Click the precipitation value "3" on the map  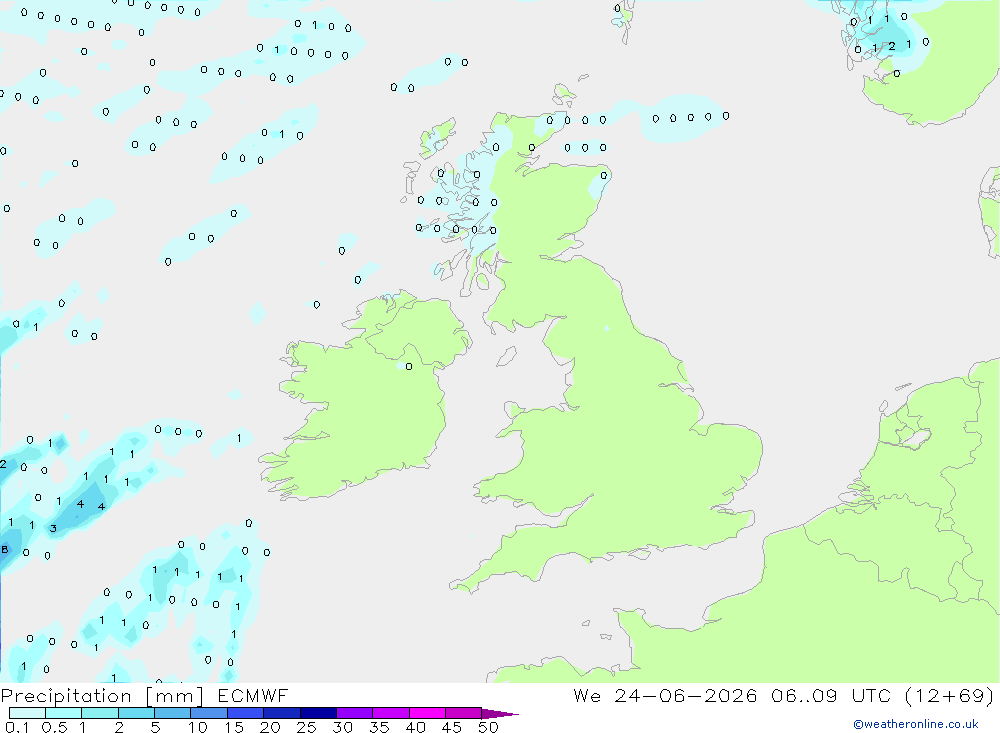tap(53, 528)
